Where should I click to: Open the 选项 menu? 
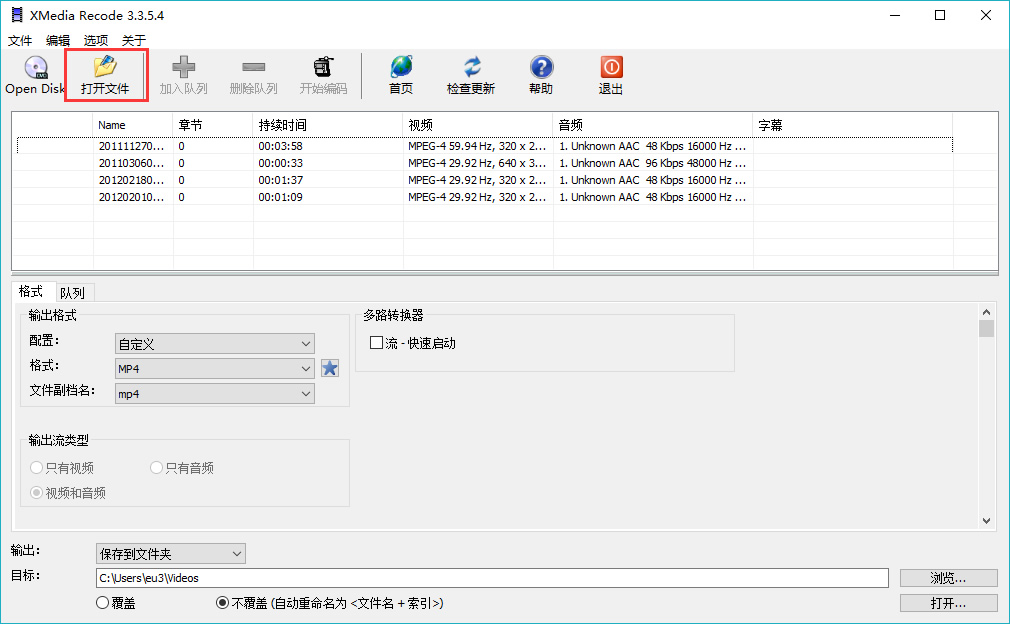pos(96,41)
